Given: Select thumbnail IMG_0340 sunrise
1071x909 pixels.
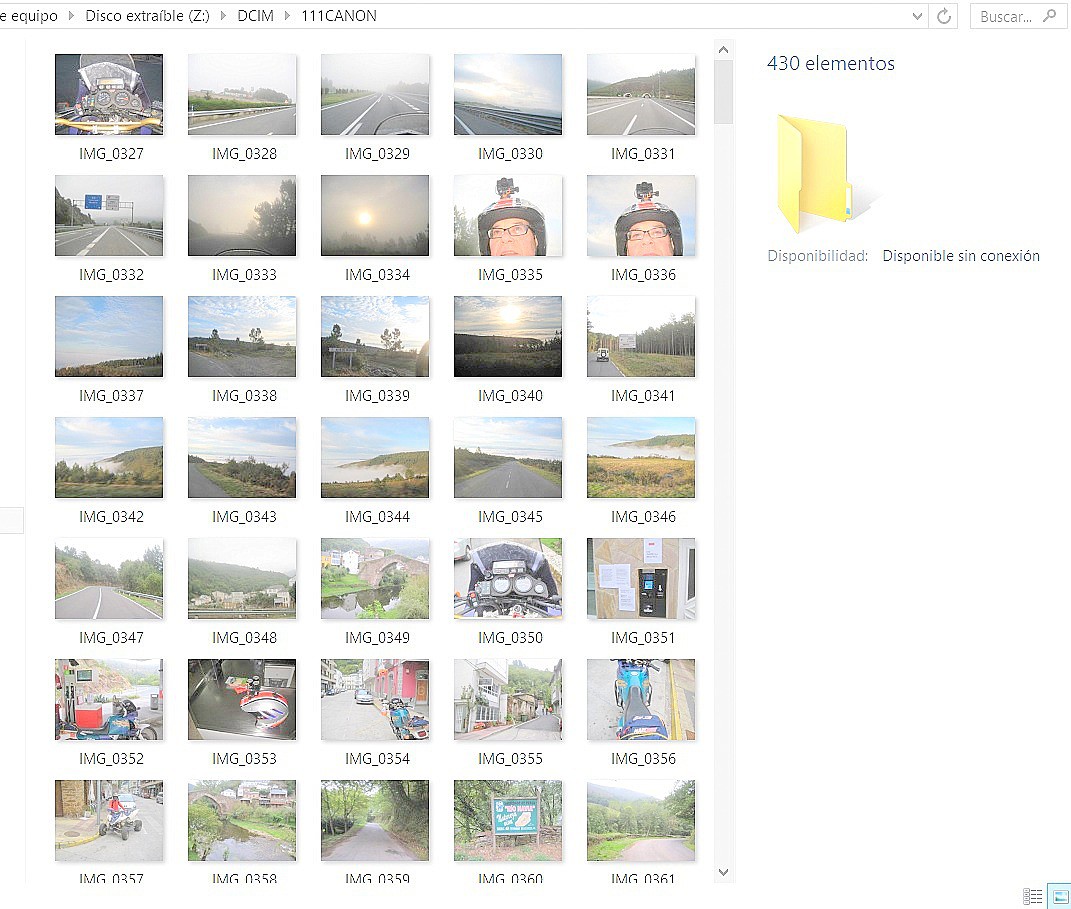Looking at the screenshot, I should tap(508, 336).
